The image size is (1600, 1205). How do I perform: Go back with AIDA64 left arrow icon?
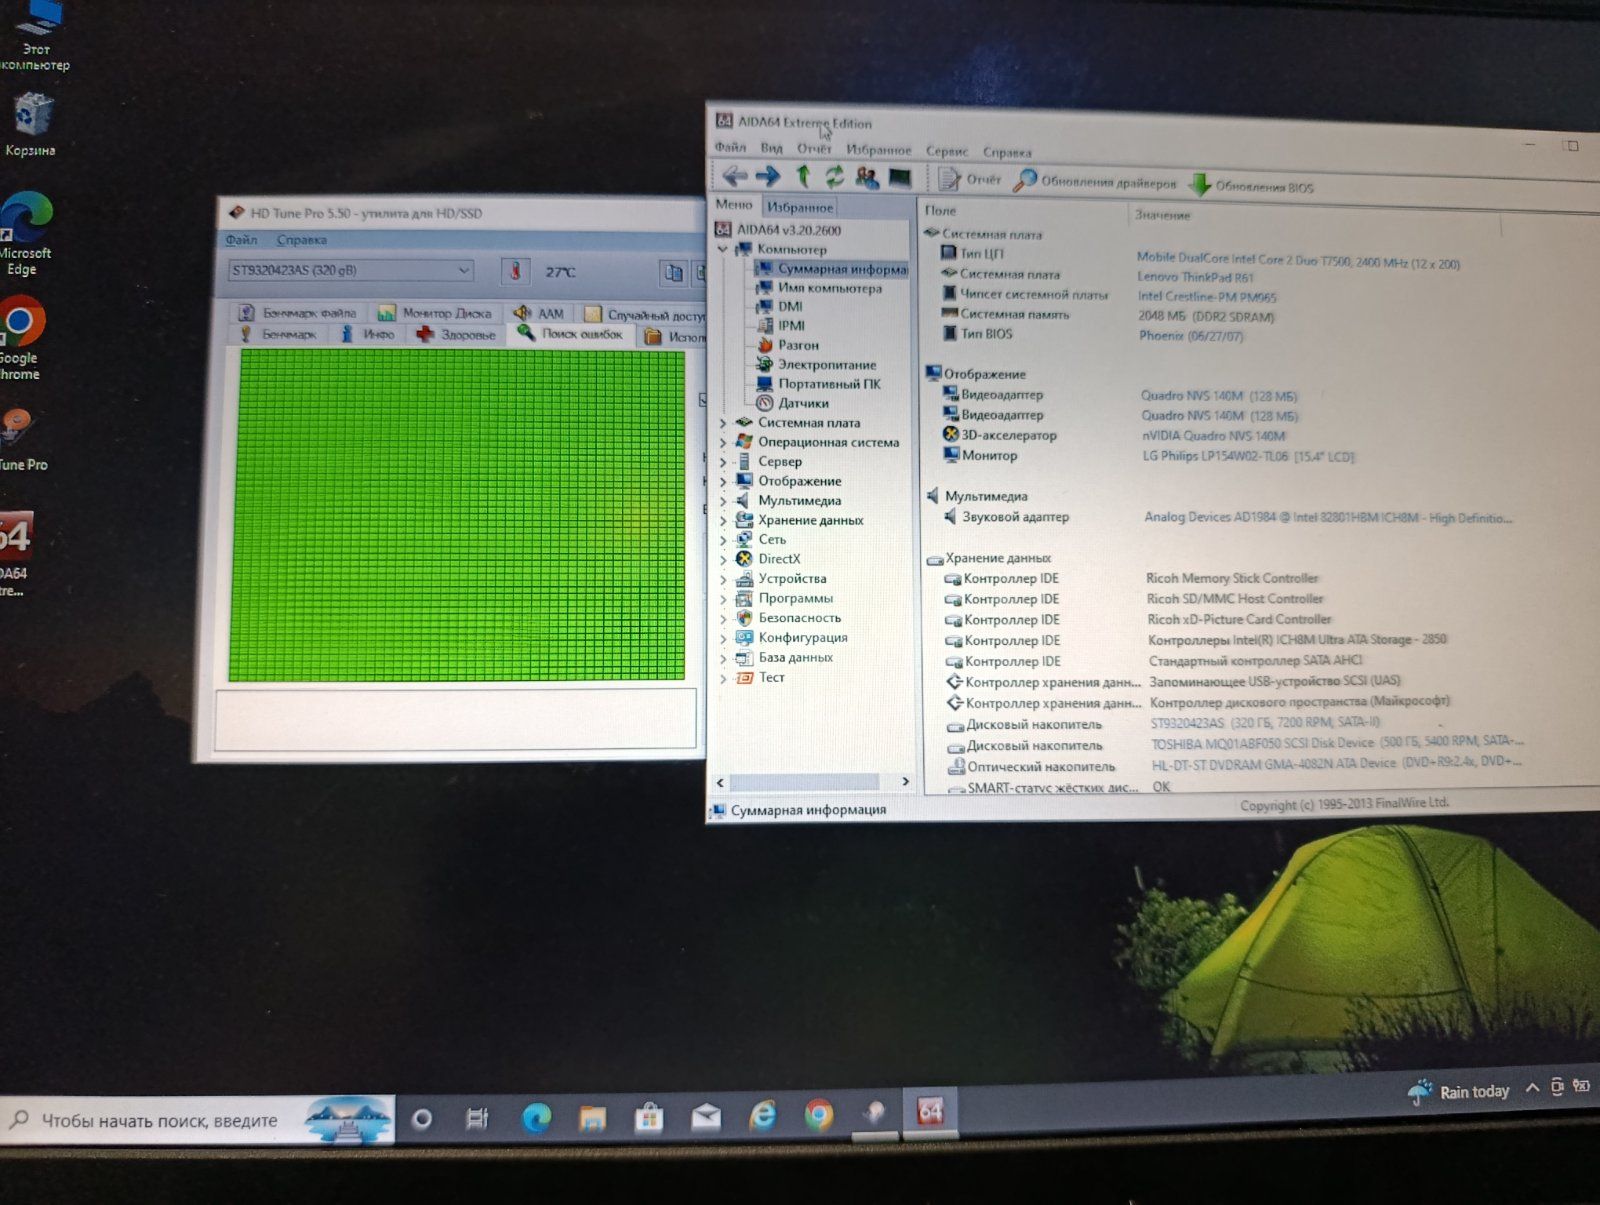click(735, 177)
